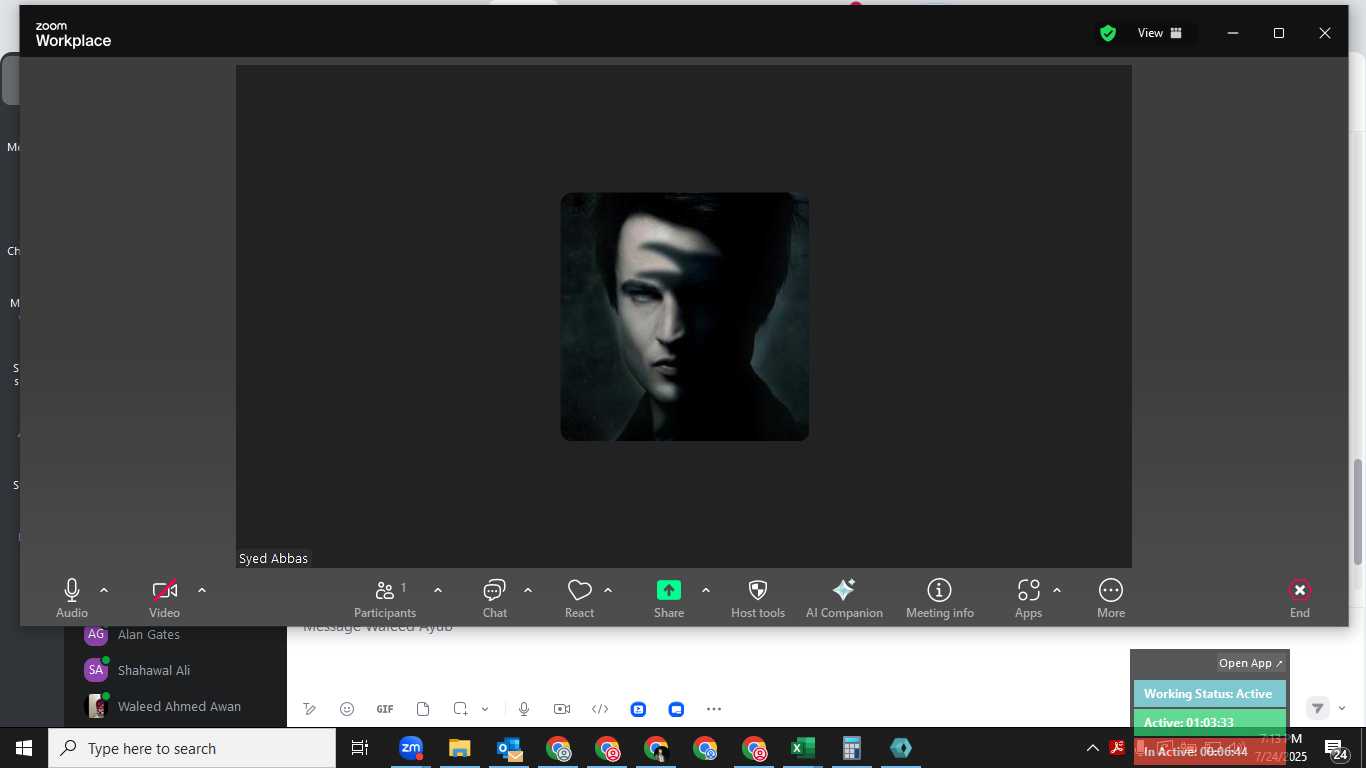This screenshot has width=1366, height=768.
Task: Mute the microphone with Audio button
Action: (x=71, y=598)
